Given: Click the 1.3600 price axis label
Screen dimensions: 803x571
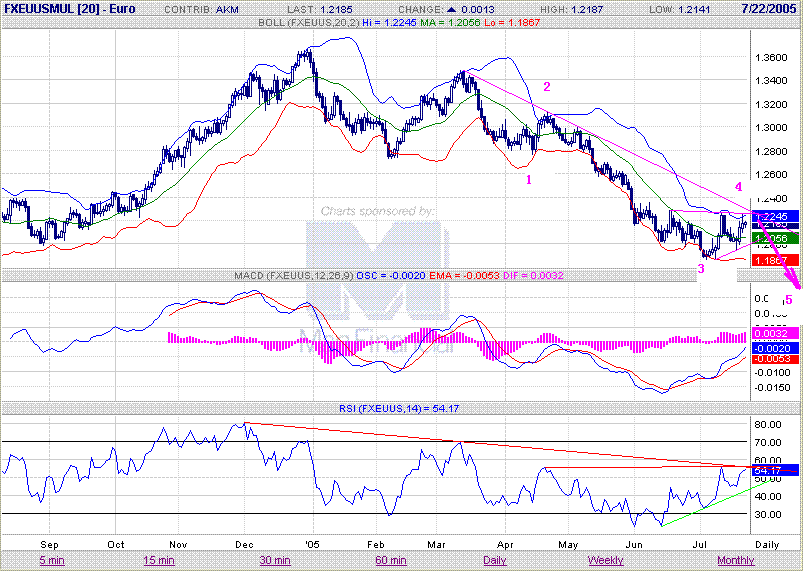Looking at the screenshot, I should (771, 57).
